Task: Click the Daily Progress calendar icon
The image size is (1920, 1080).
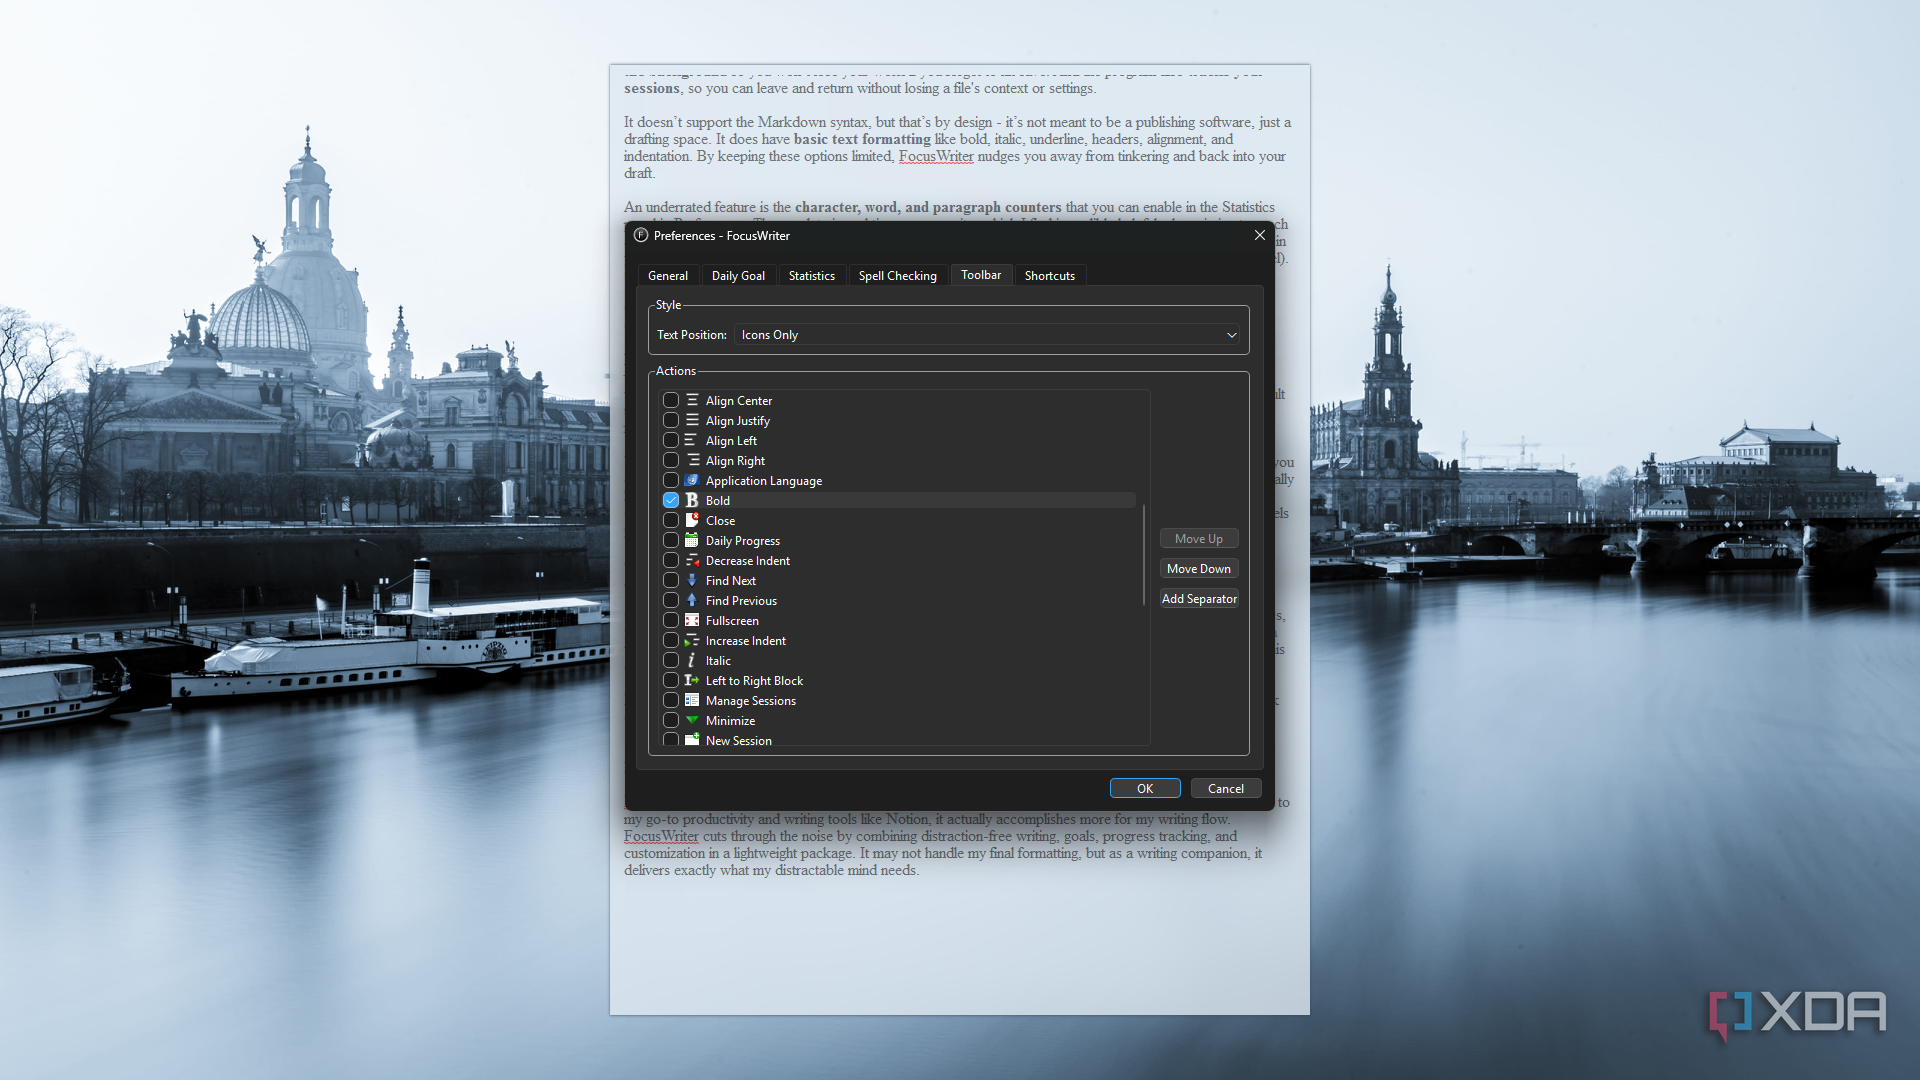Action: coord(692,540)
